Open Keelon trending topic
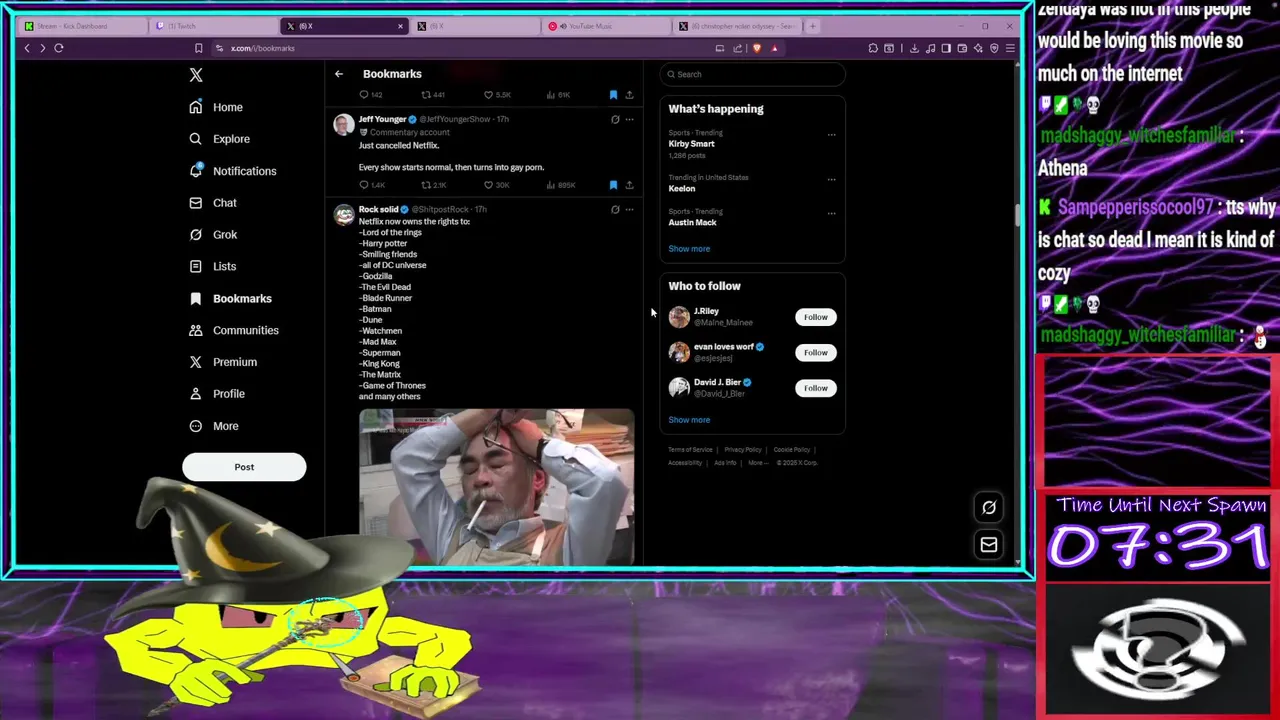 click(x=682, y=189)
